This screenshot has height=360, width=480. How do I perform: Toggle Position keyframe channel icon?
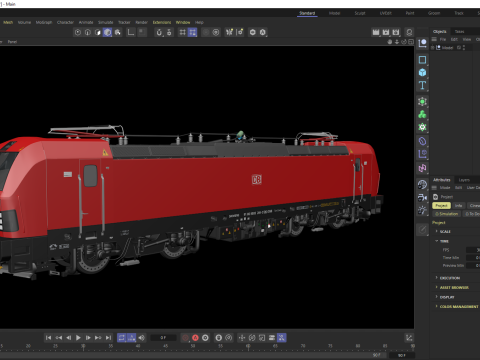point(242,338)
